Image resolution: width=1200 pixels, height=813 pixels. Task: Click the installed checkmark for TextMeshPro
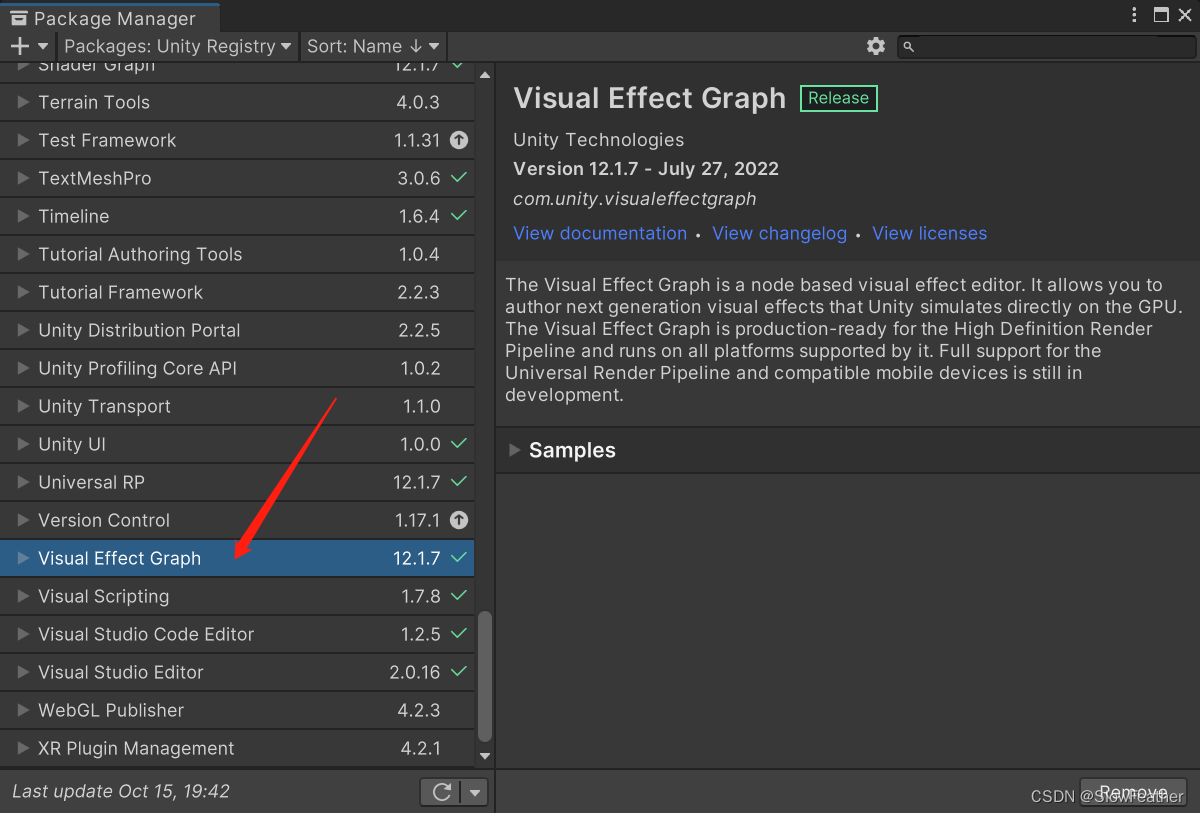click(x=459, y=178)
